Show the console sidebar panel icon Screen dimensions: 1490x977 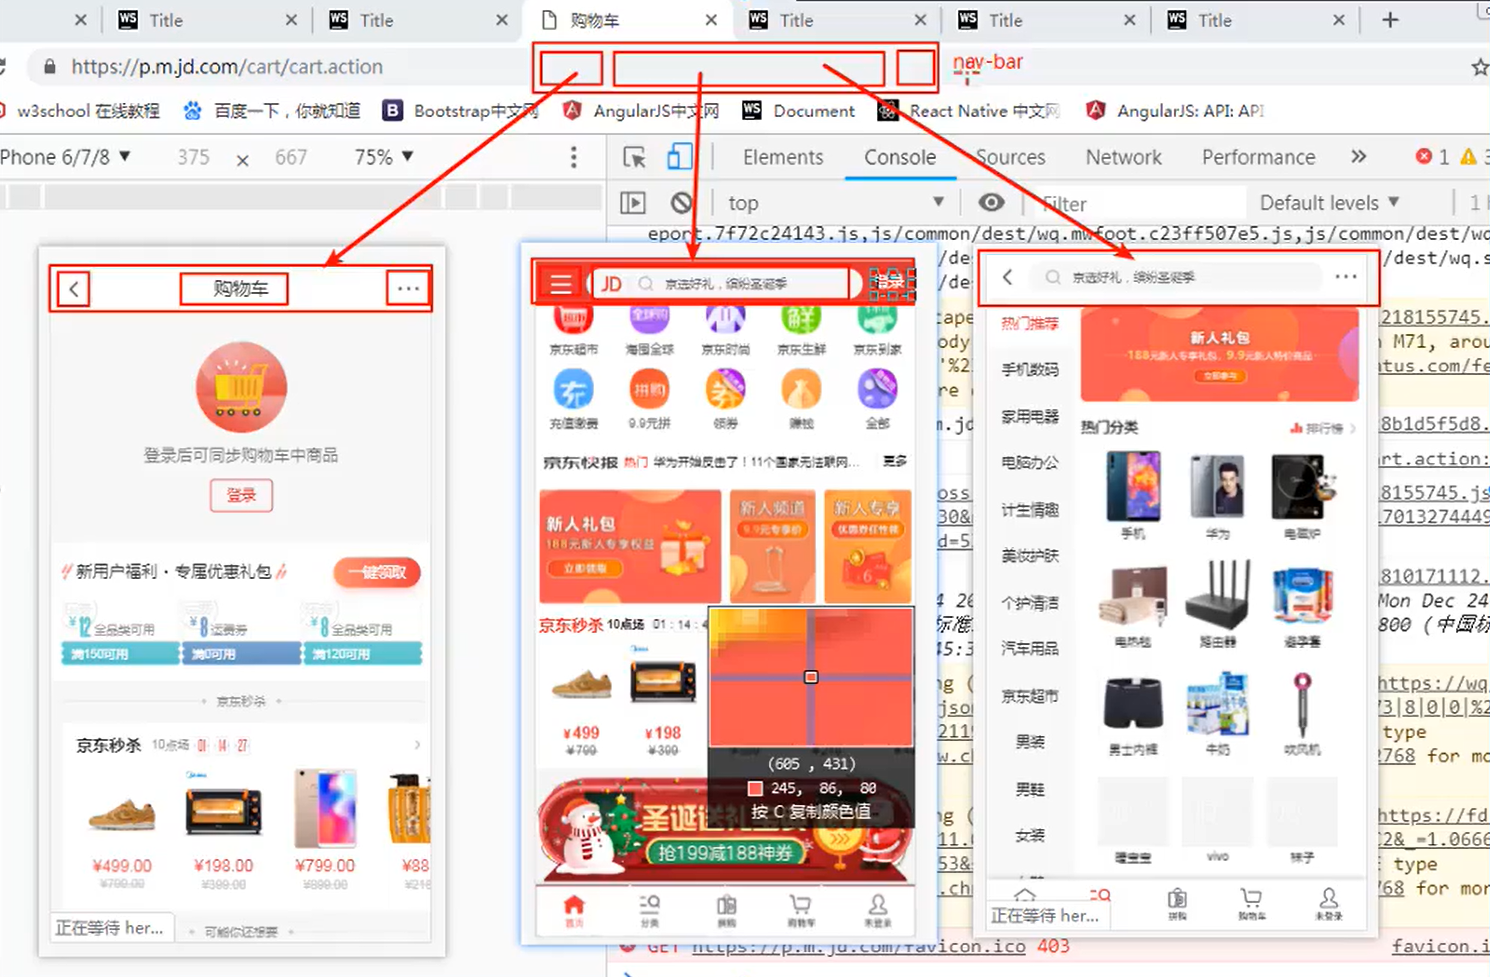coord(633,203)
